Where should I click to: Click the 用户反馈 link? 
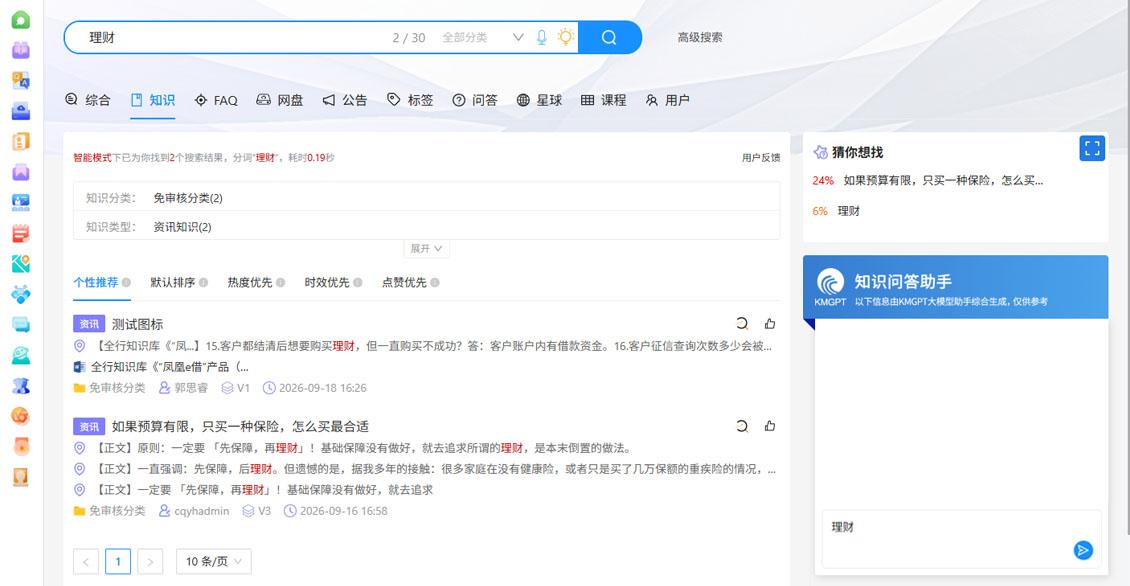click(761, 158)
